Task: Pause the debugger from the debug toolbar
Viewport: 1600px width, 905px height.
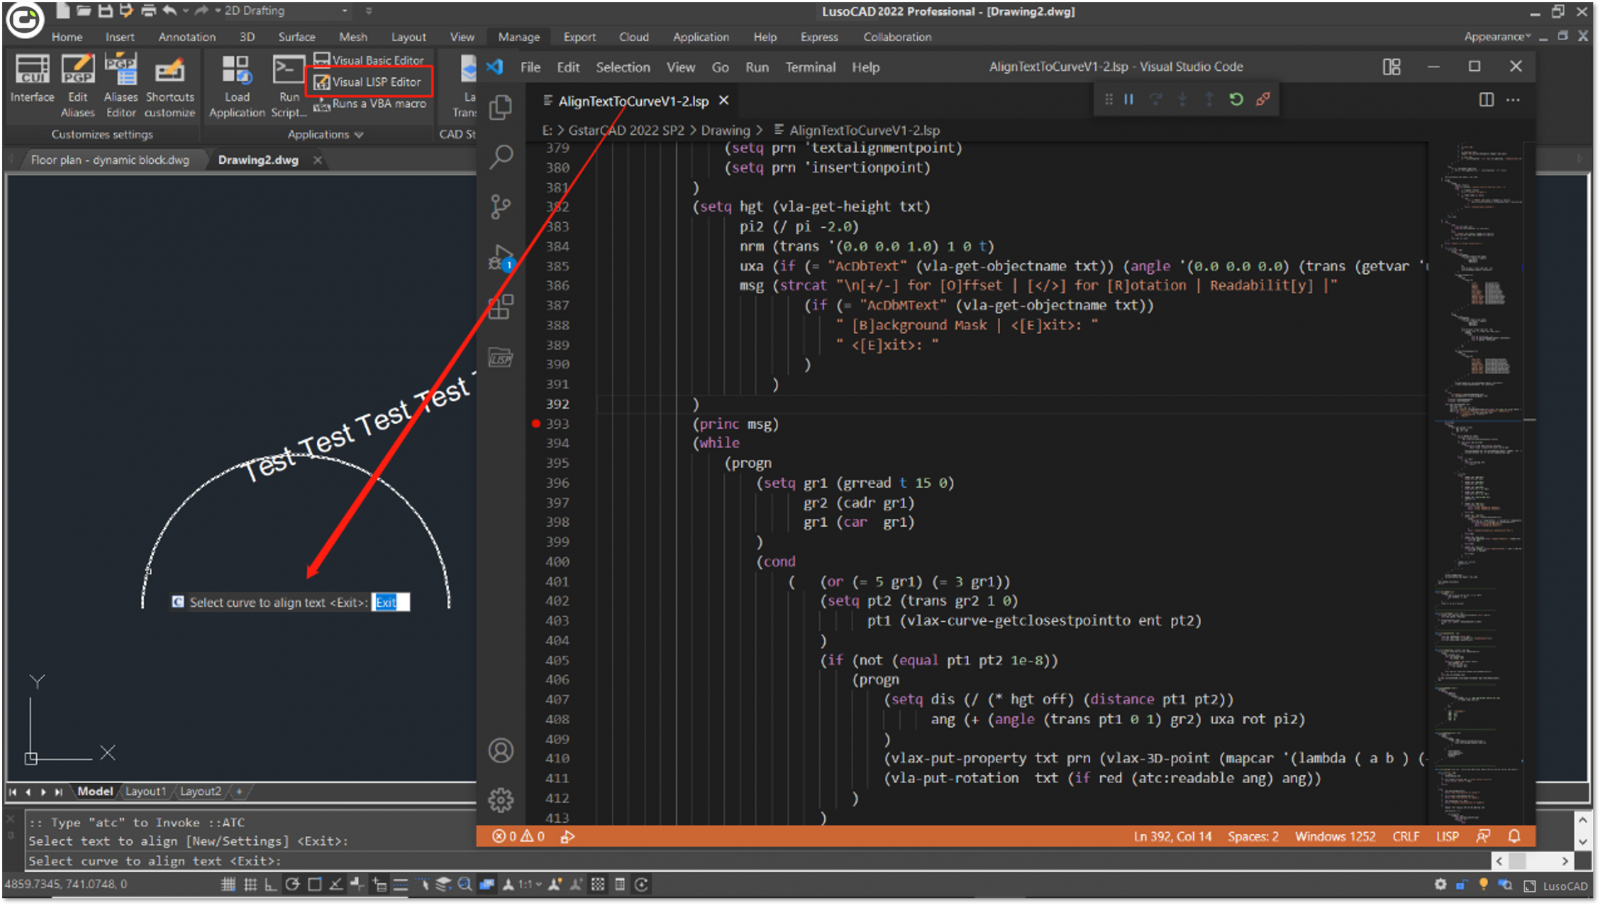Action: [1129, 99]
